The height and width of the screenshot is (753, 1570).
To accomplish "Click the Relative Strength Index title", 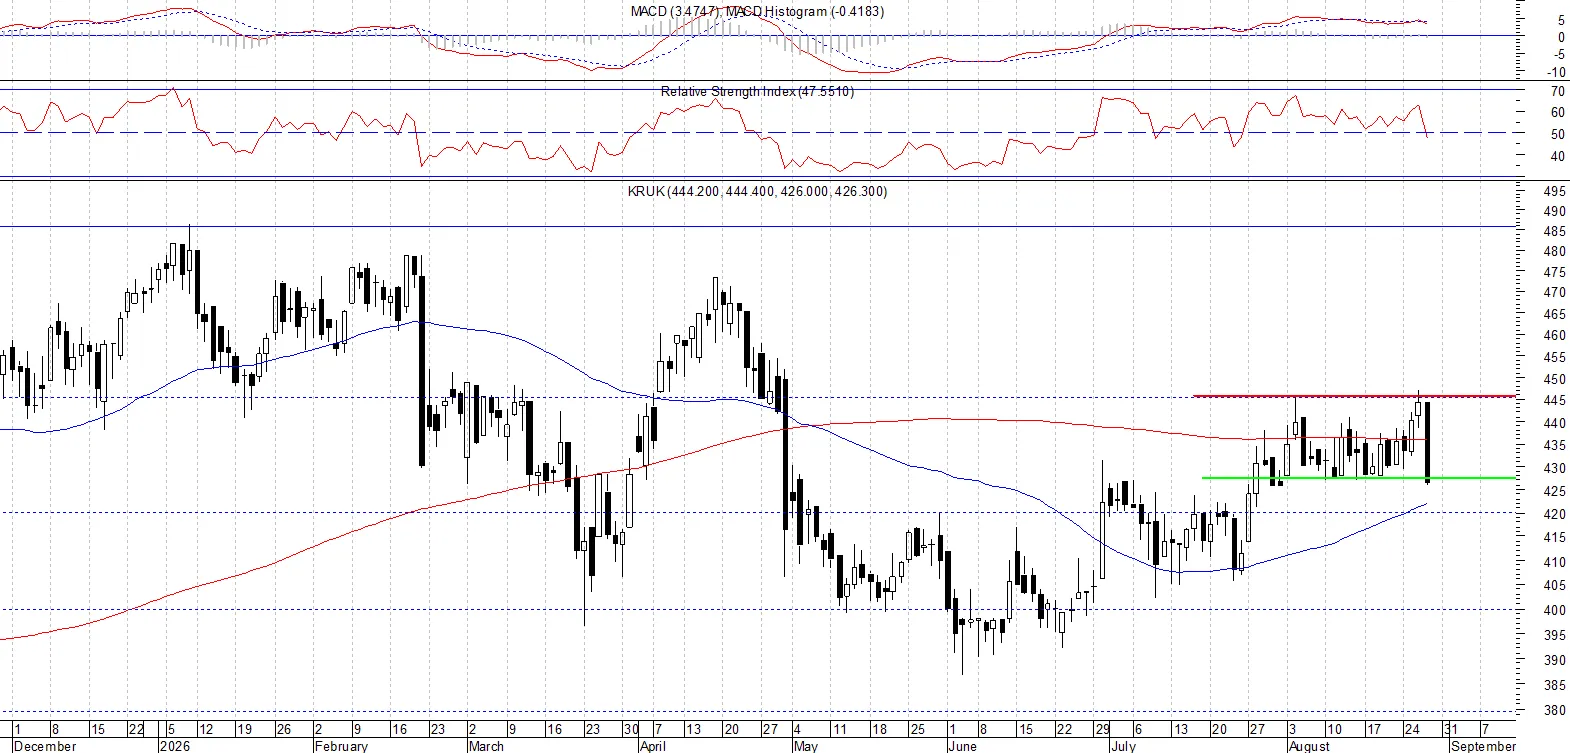I will coord(757,91).
